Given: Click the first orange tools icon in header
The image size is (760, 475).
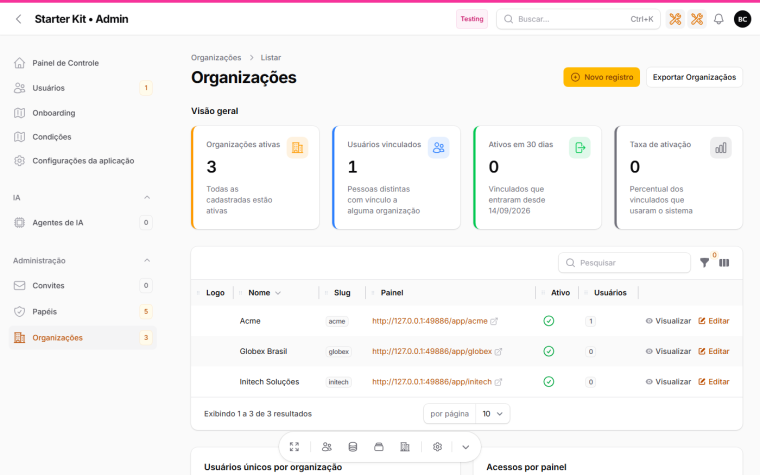Looking at the screenshot, I should (675, 19).
